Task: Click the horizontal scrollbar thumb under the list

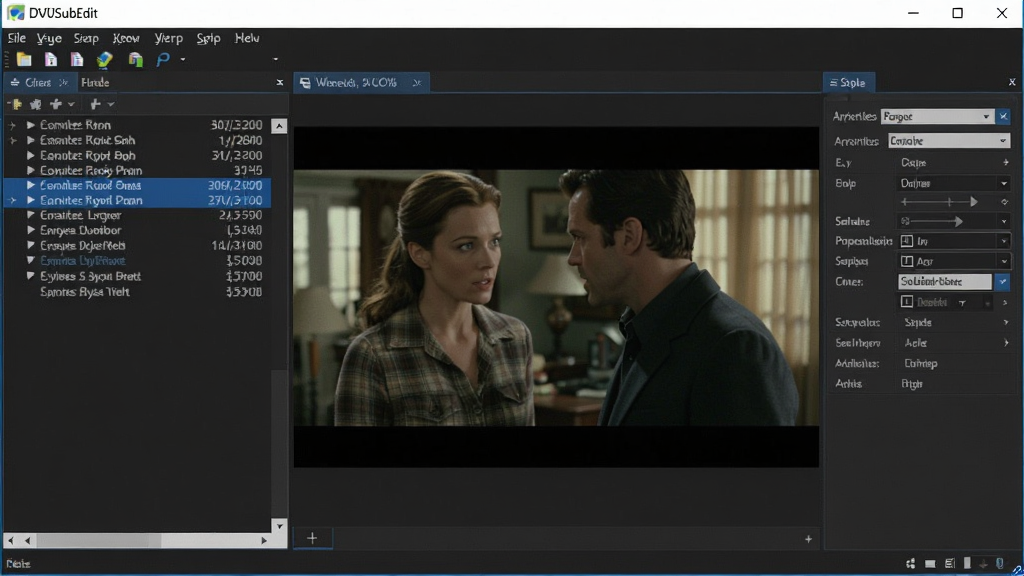Action: coord(99,540)
